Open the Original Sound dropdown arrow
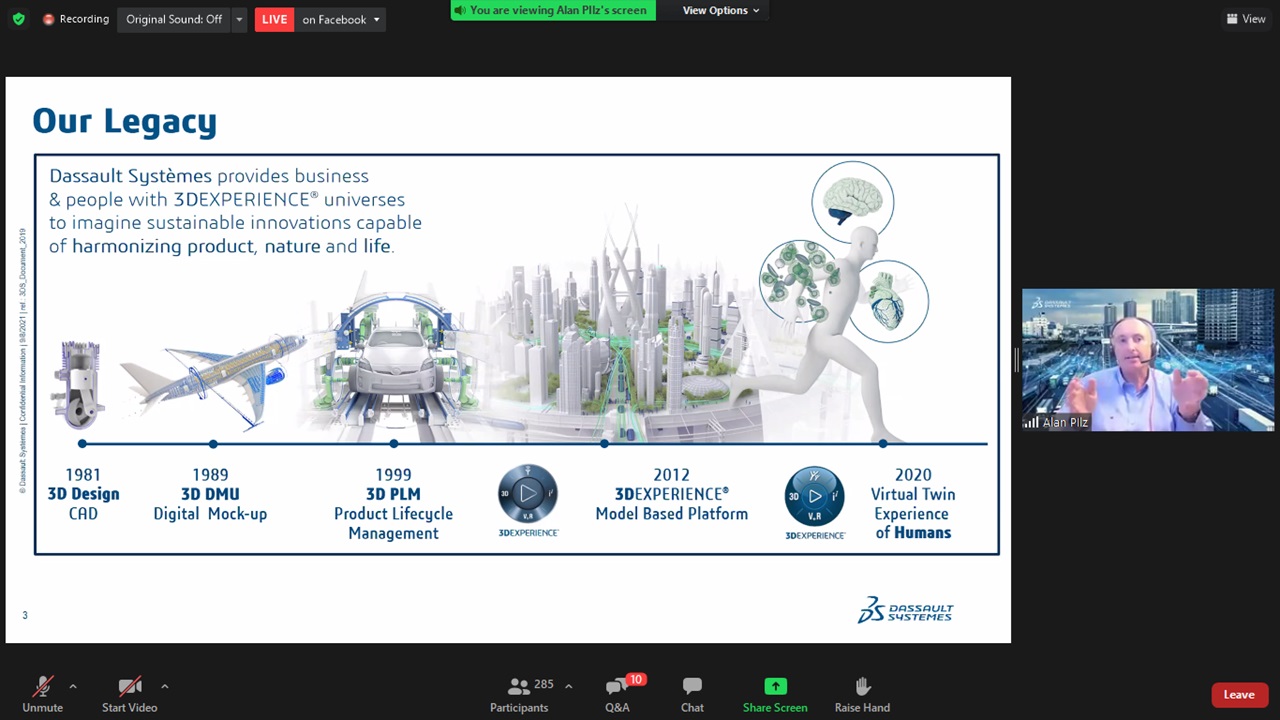The image size is (1280, 720). click(239, 19)
